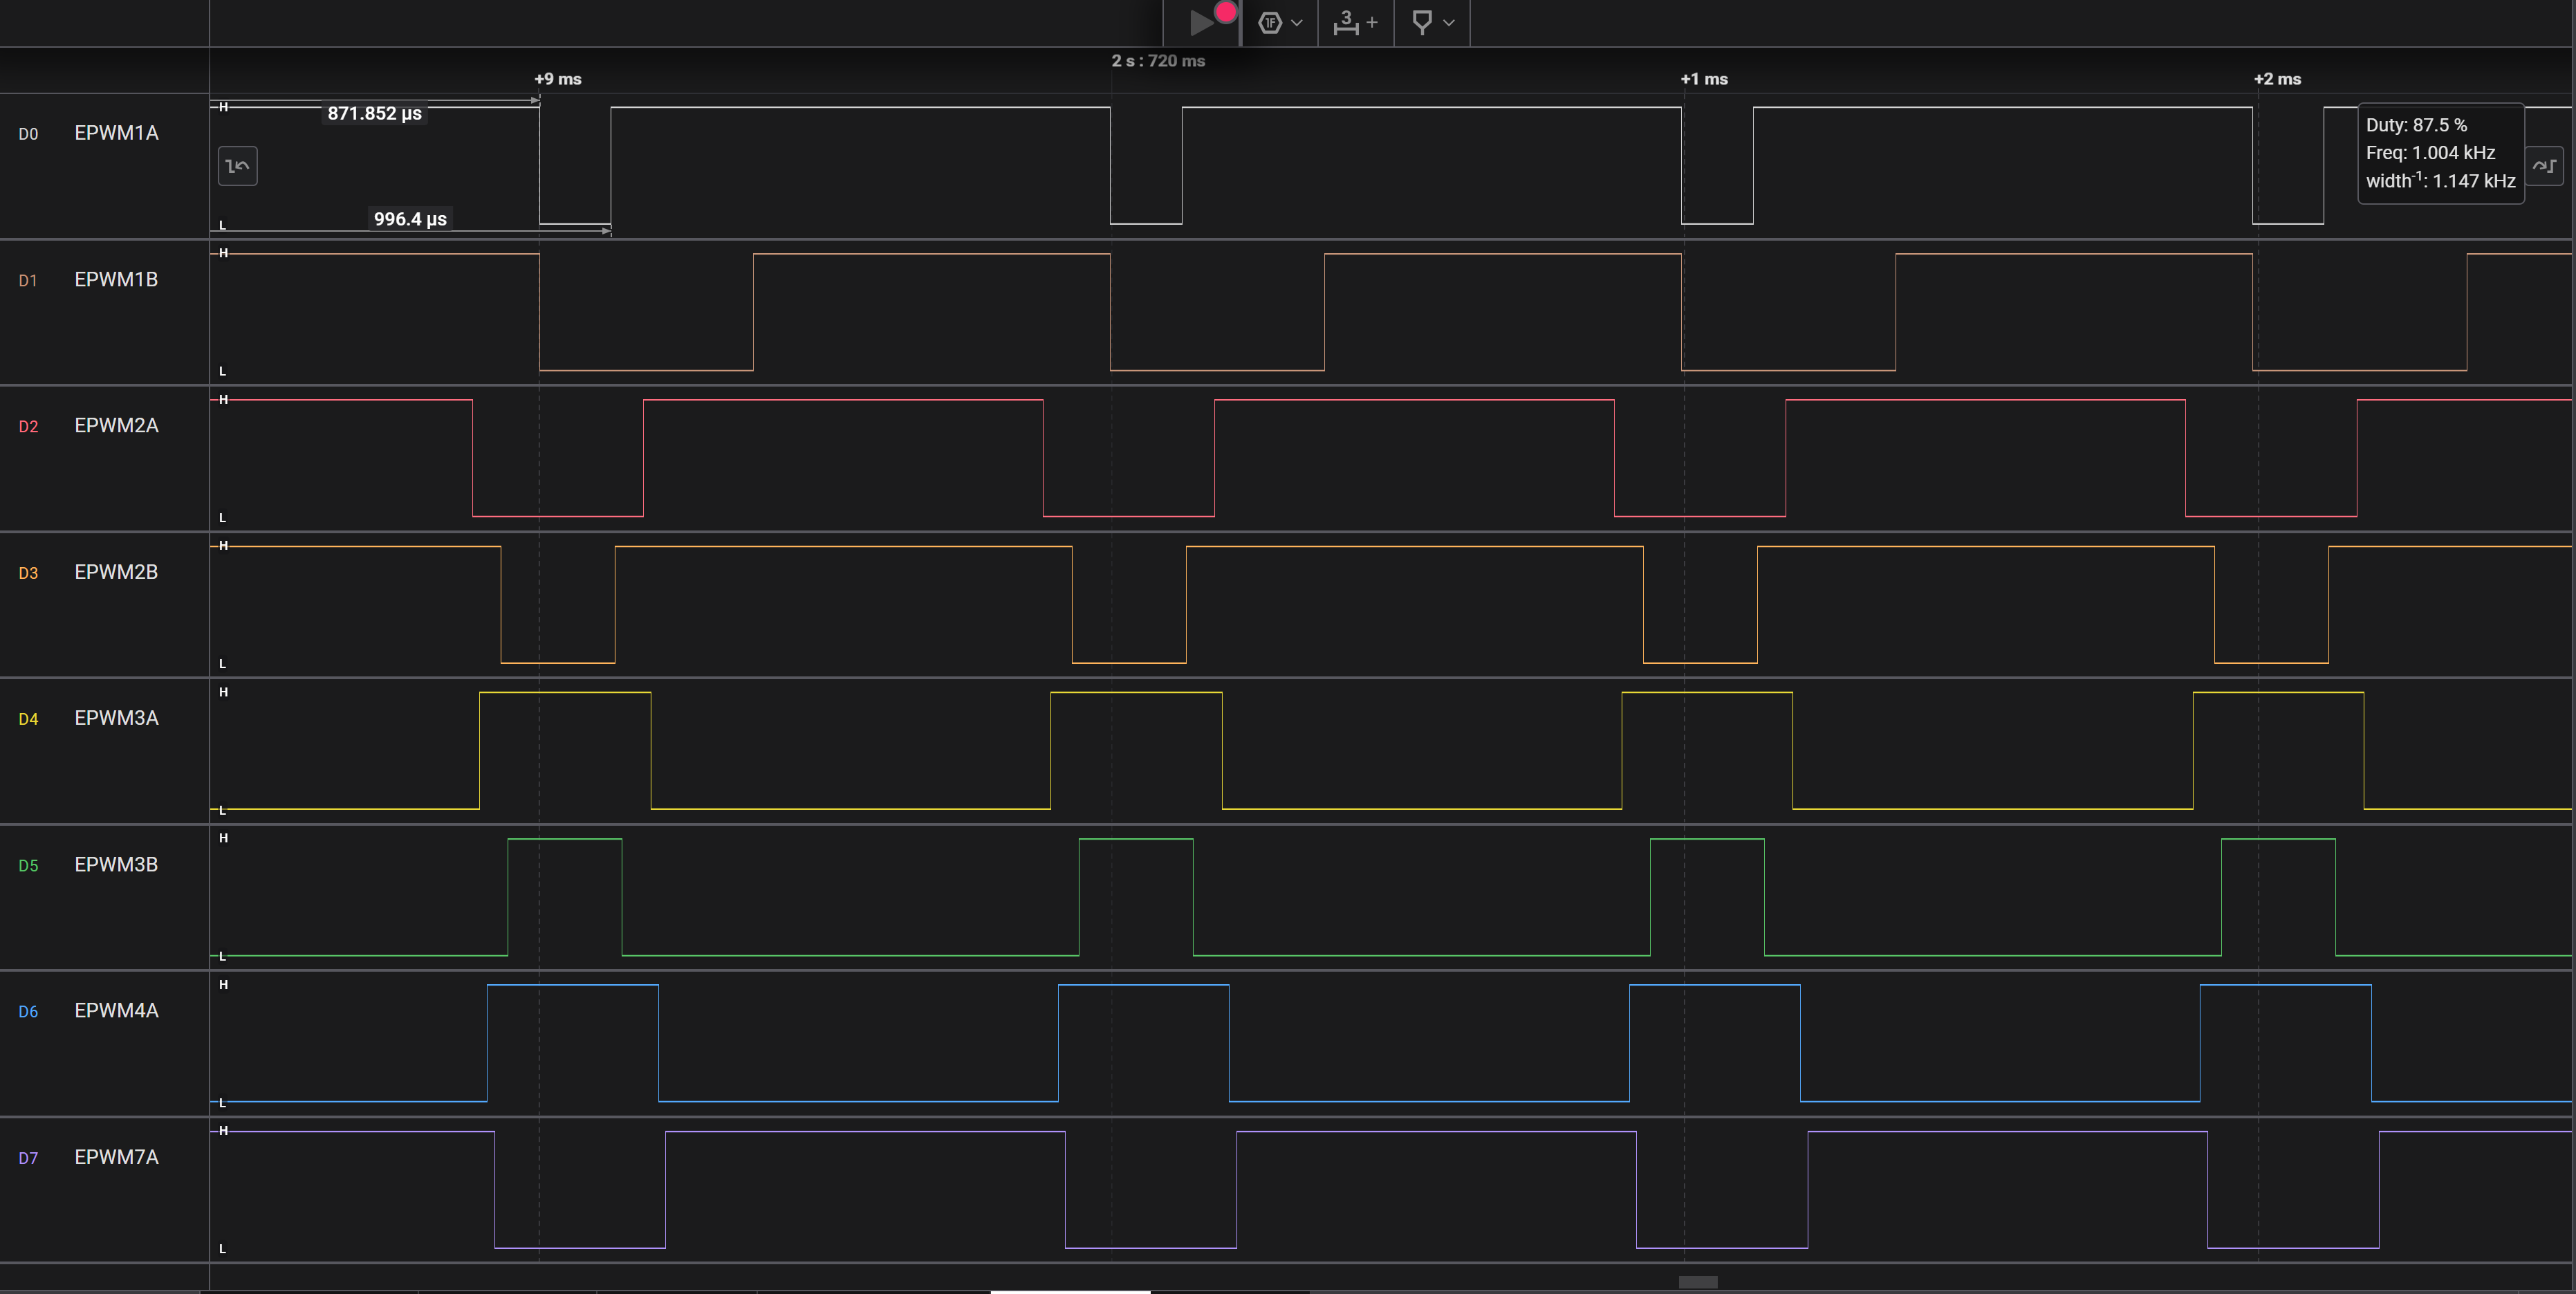Click the +1 ms timeline marker

point(1704,79)
